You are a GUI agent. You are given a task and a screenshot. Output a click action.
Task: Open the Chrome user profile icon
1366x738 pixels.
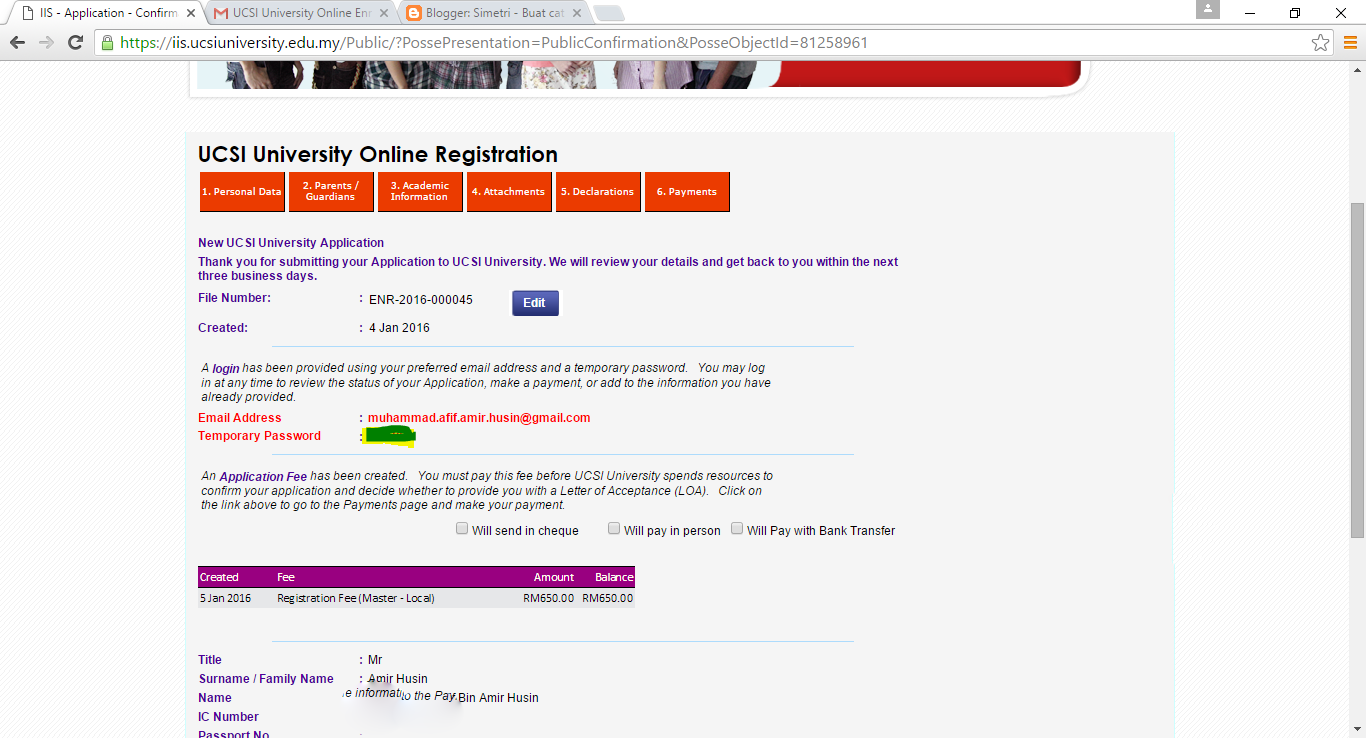click(1208, 9)
